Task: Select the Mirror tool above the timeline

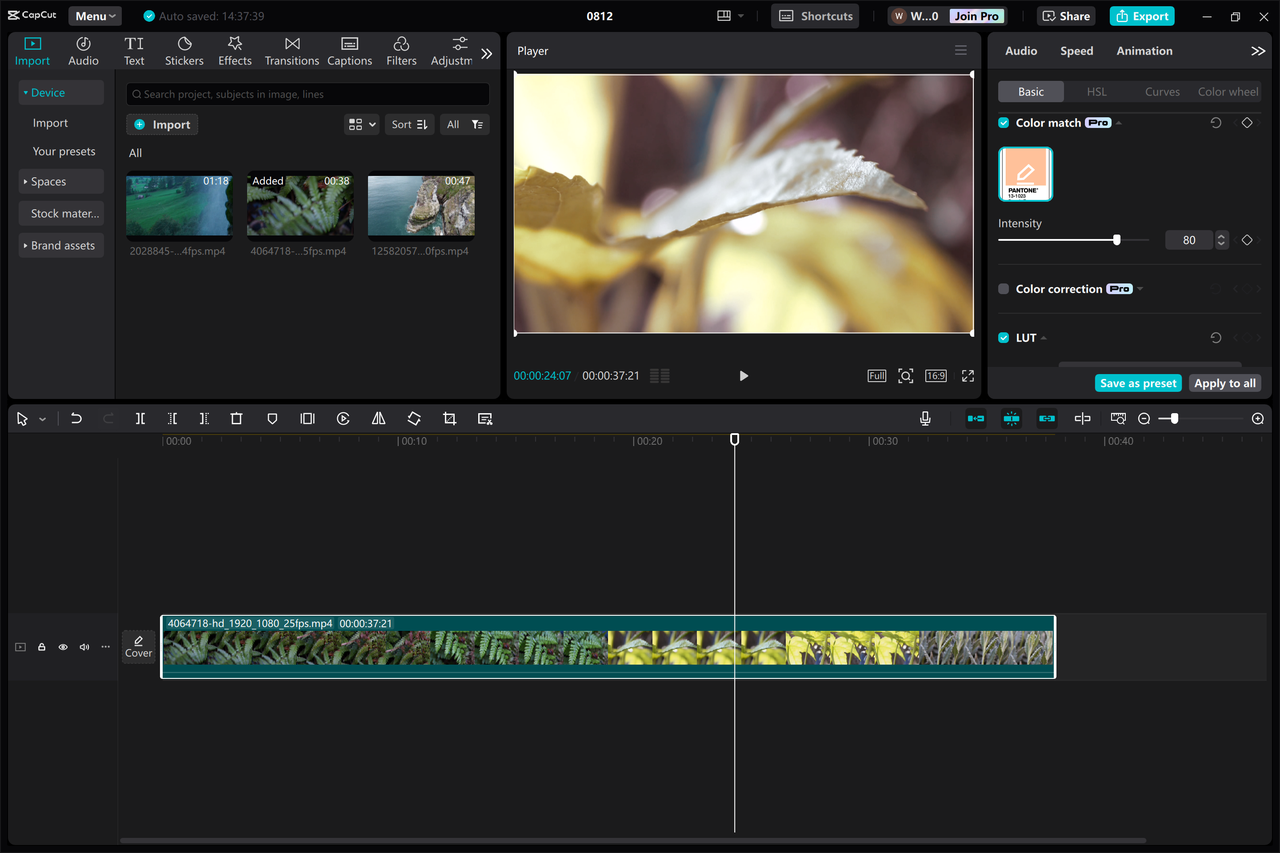Action: pyautogui.click(x=378, y=418)
